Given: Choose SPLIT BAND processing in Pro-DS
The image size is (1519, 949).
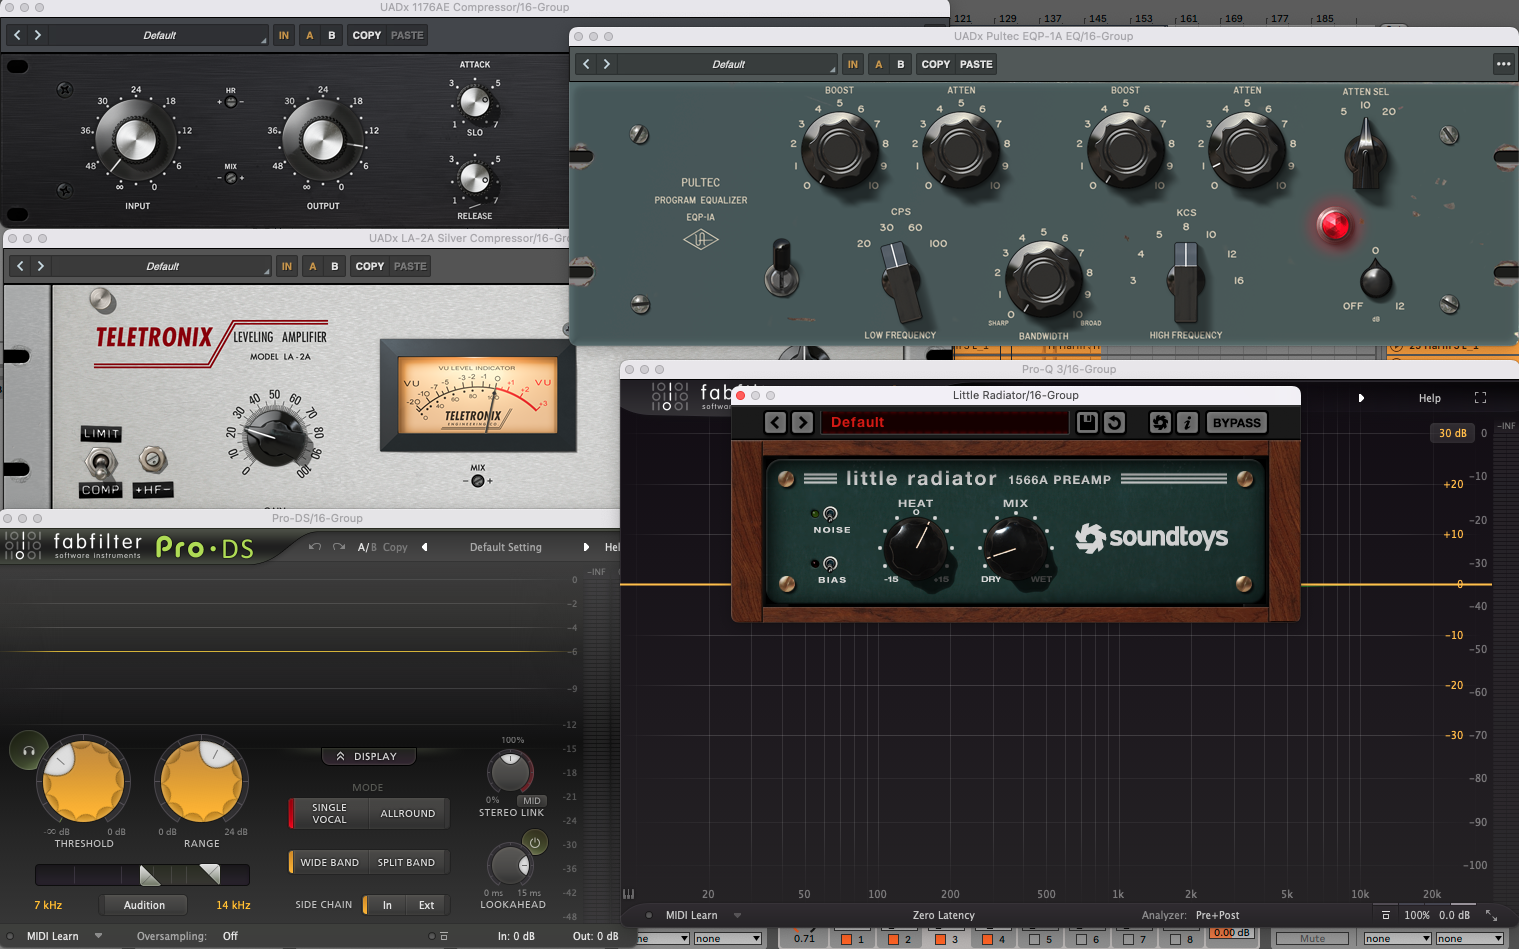Looking at the screenshot, I should click(406, 862).
